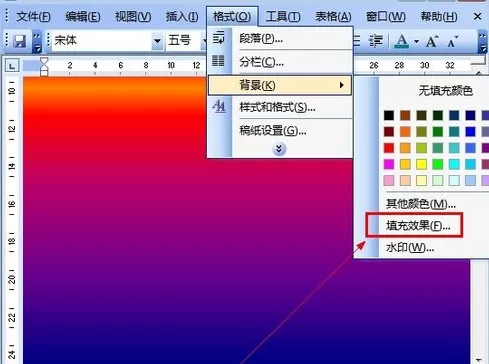Choose 样式和格式(S)... menu entry
This screenshot has width=489, height=364.
pos(280,107)
